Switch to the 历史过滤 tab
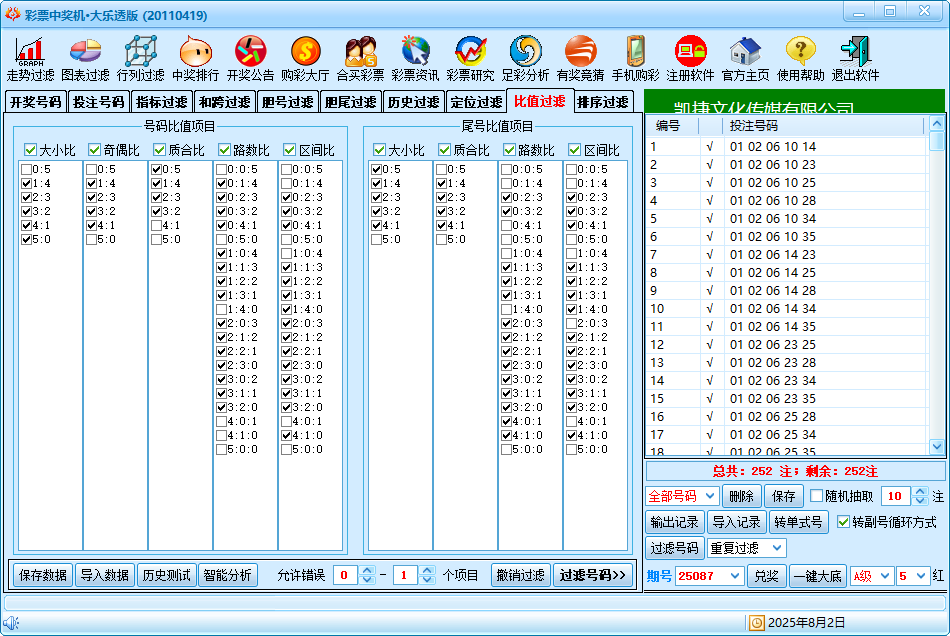 [413, 102]
